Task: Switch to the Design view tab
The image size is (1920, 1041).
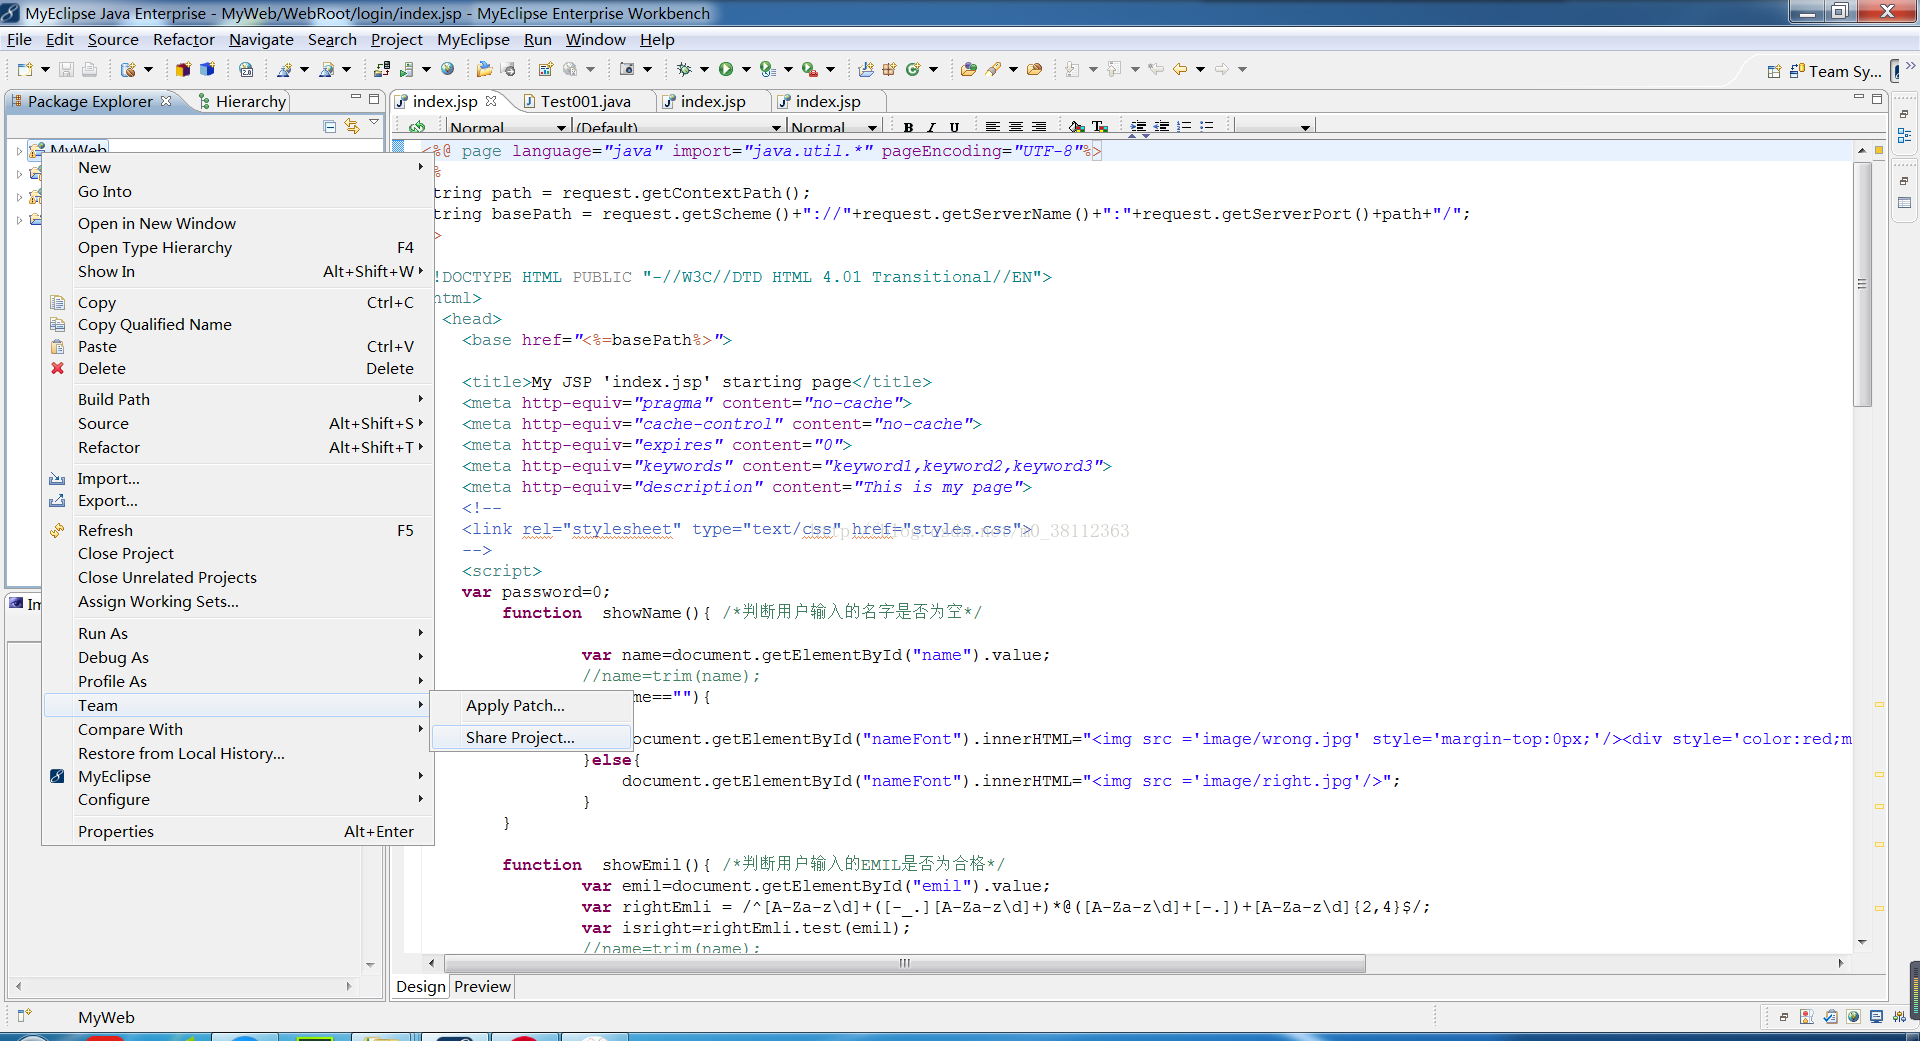Action: [x=420, y=987]
